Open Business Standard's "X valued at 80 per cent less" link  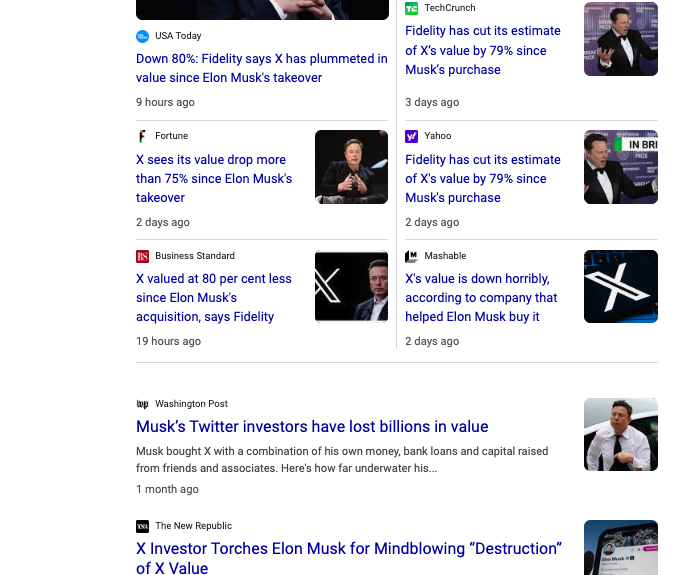coord(214,297)
